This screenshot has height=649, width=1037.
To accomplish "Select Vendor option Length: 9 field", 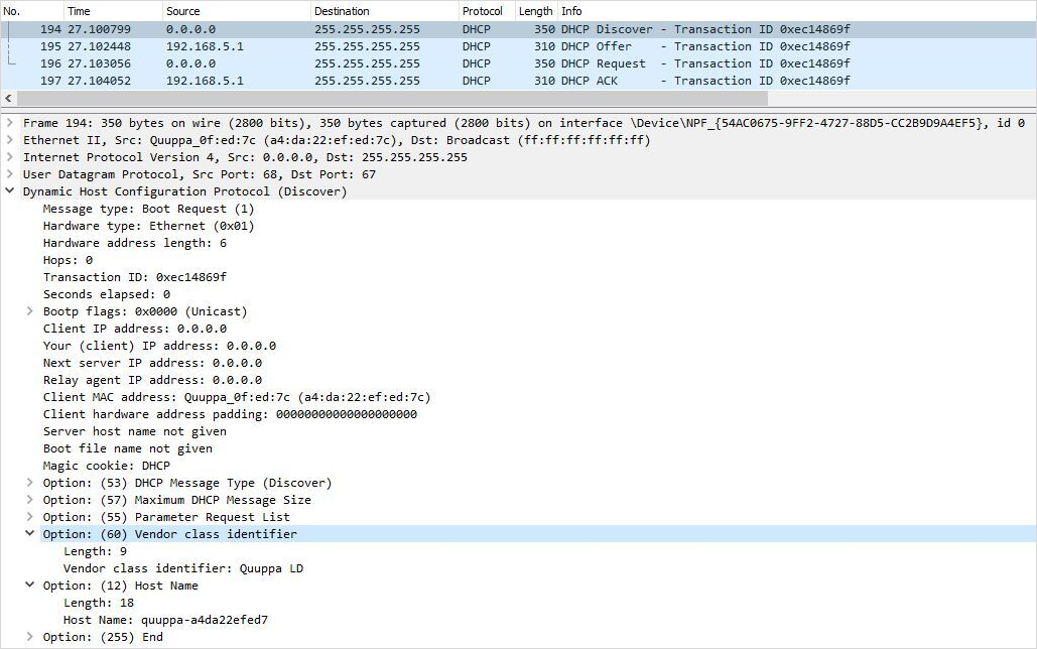I will 95,551.
